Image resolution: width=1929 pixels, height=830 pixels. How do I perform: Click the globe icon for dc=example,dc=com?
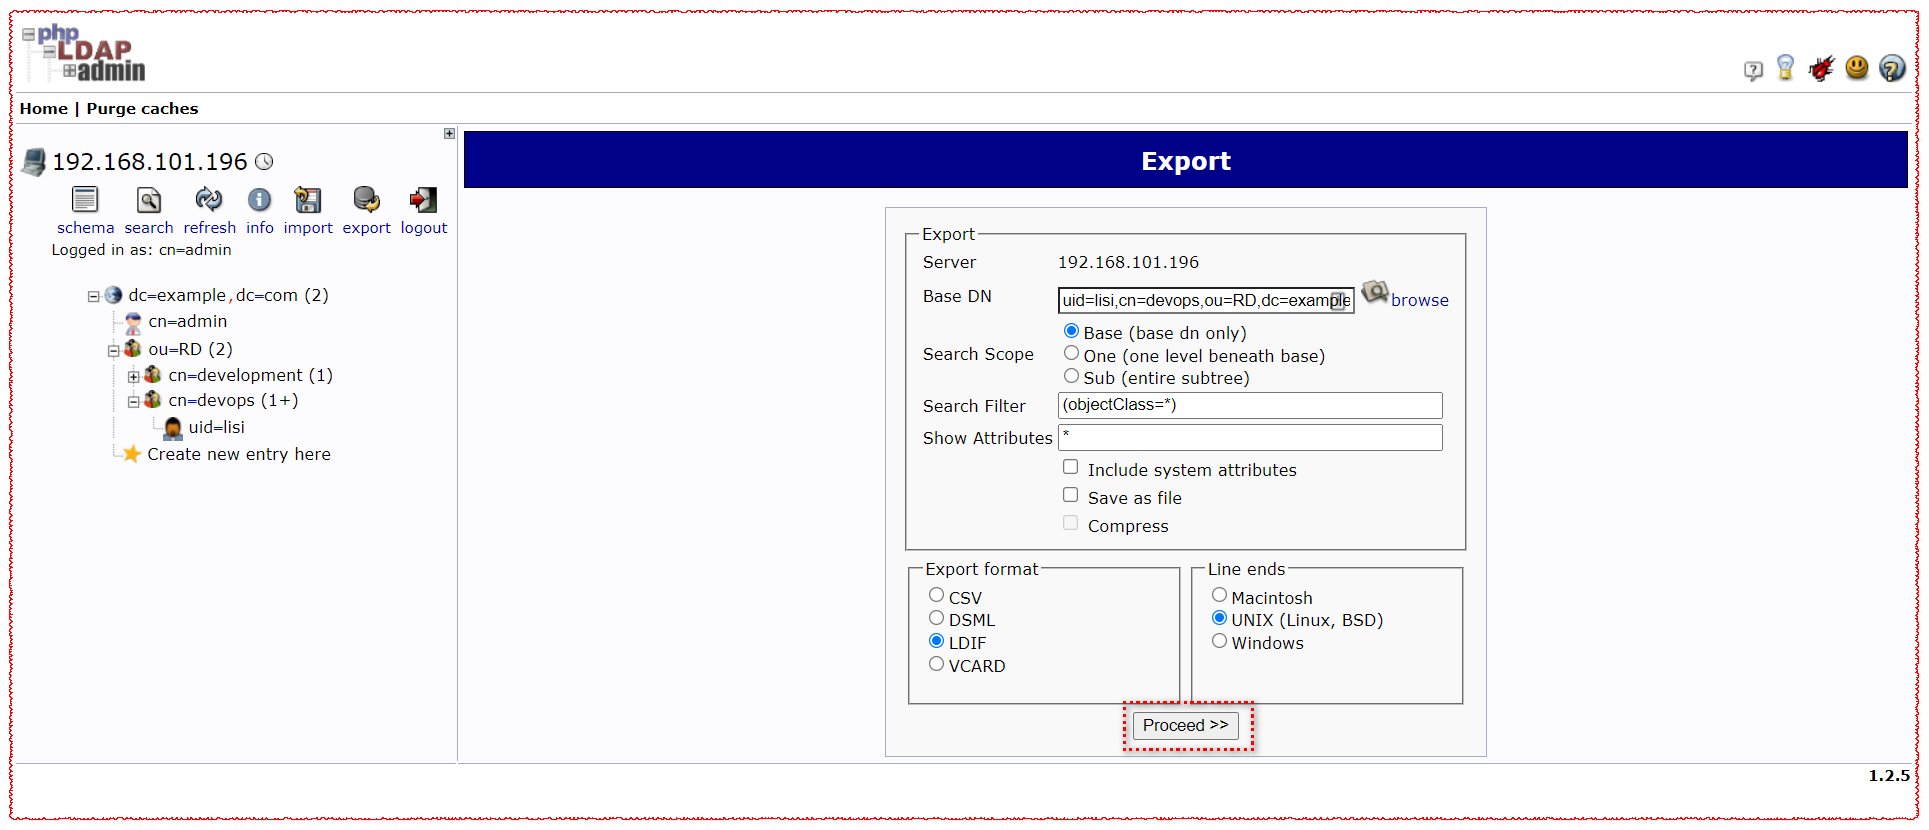[x=113, y=295]
